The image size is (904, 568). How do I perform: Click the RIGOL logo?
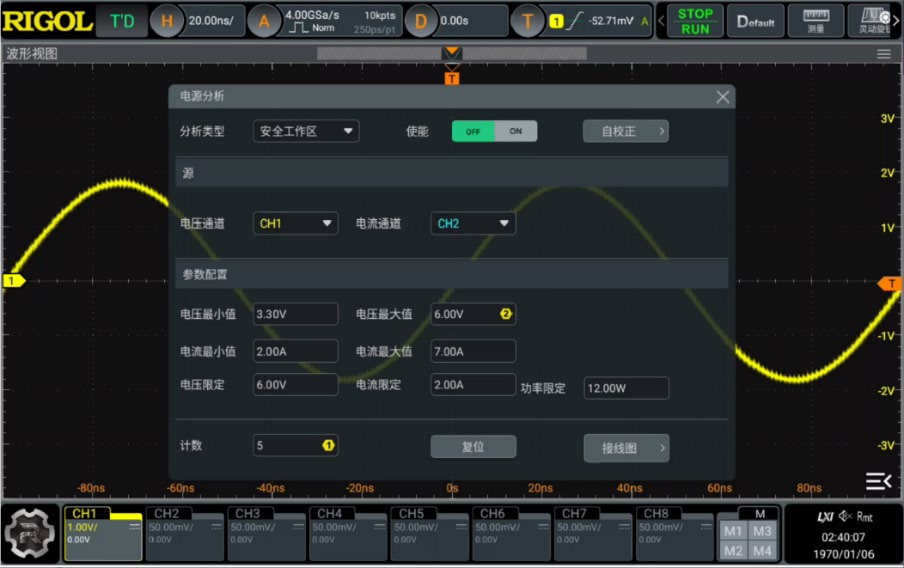[x=47, y=21]
